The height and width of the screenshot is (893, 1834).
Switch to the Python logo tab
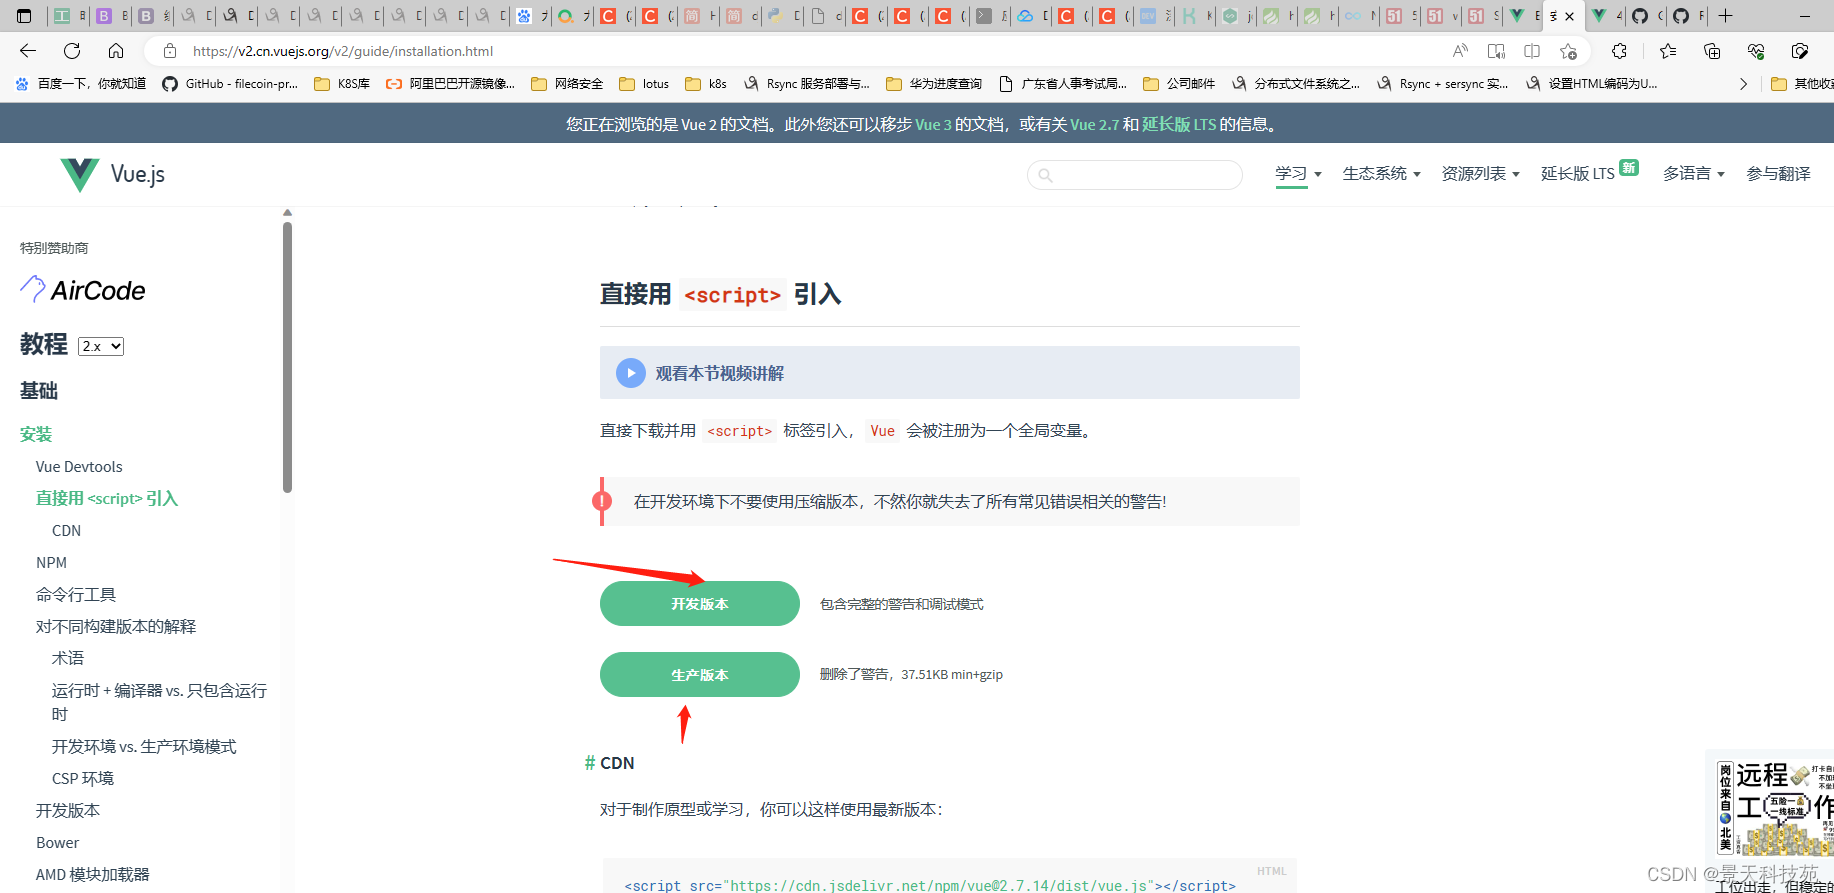775,16
